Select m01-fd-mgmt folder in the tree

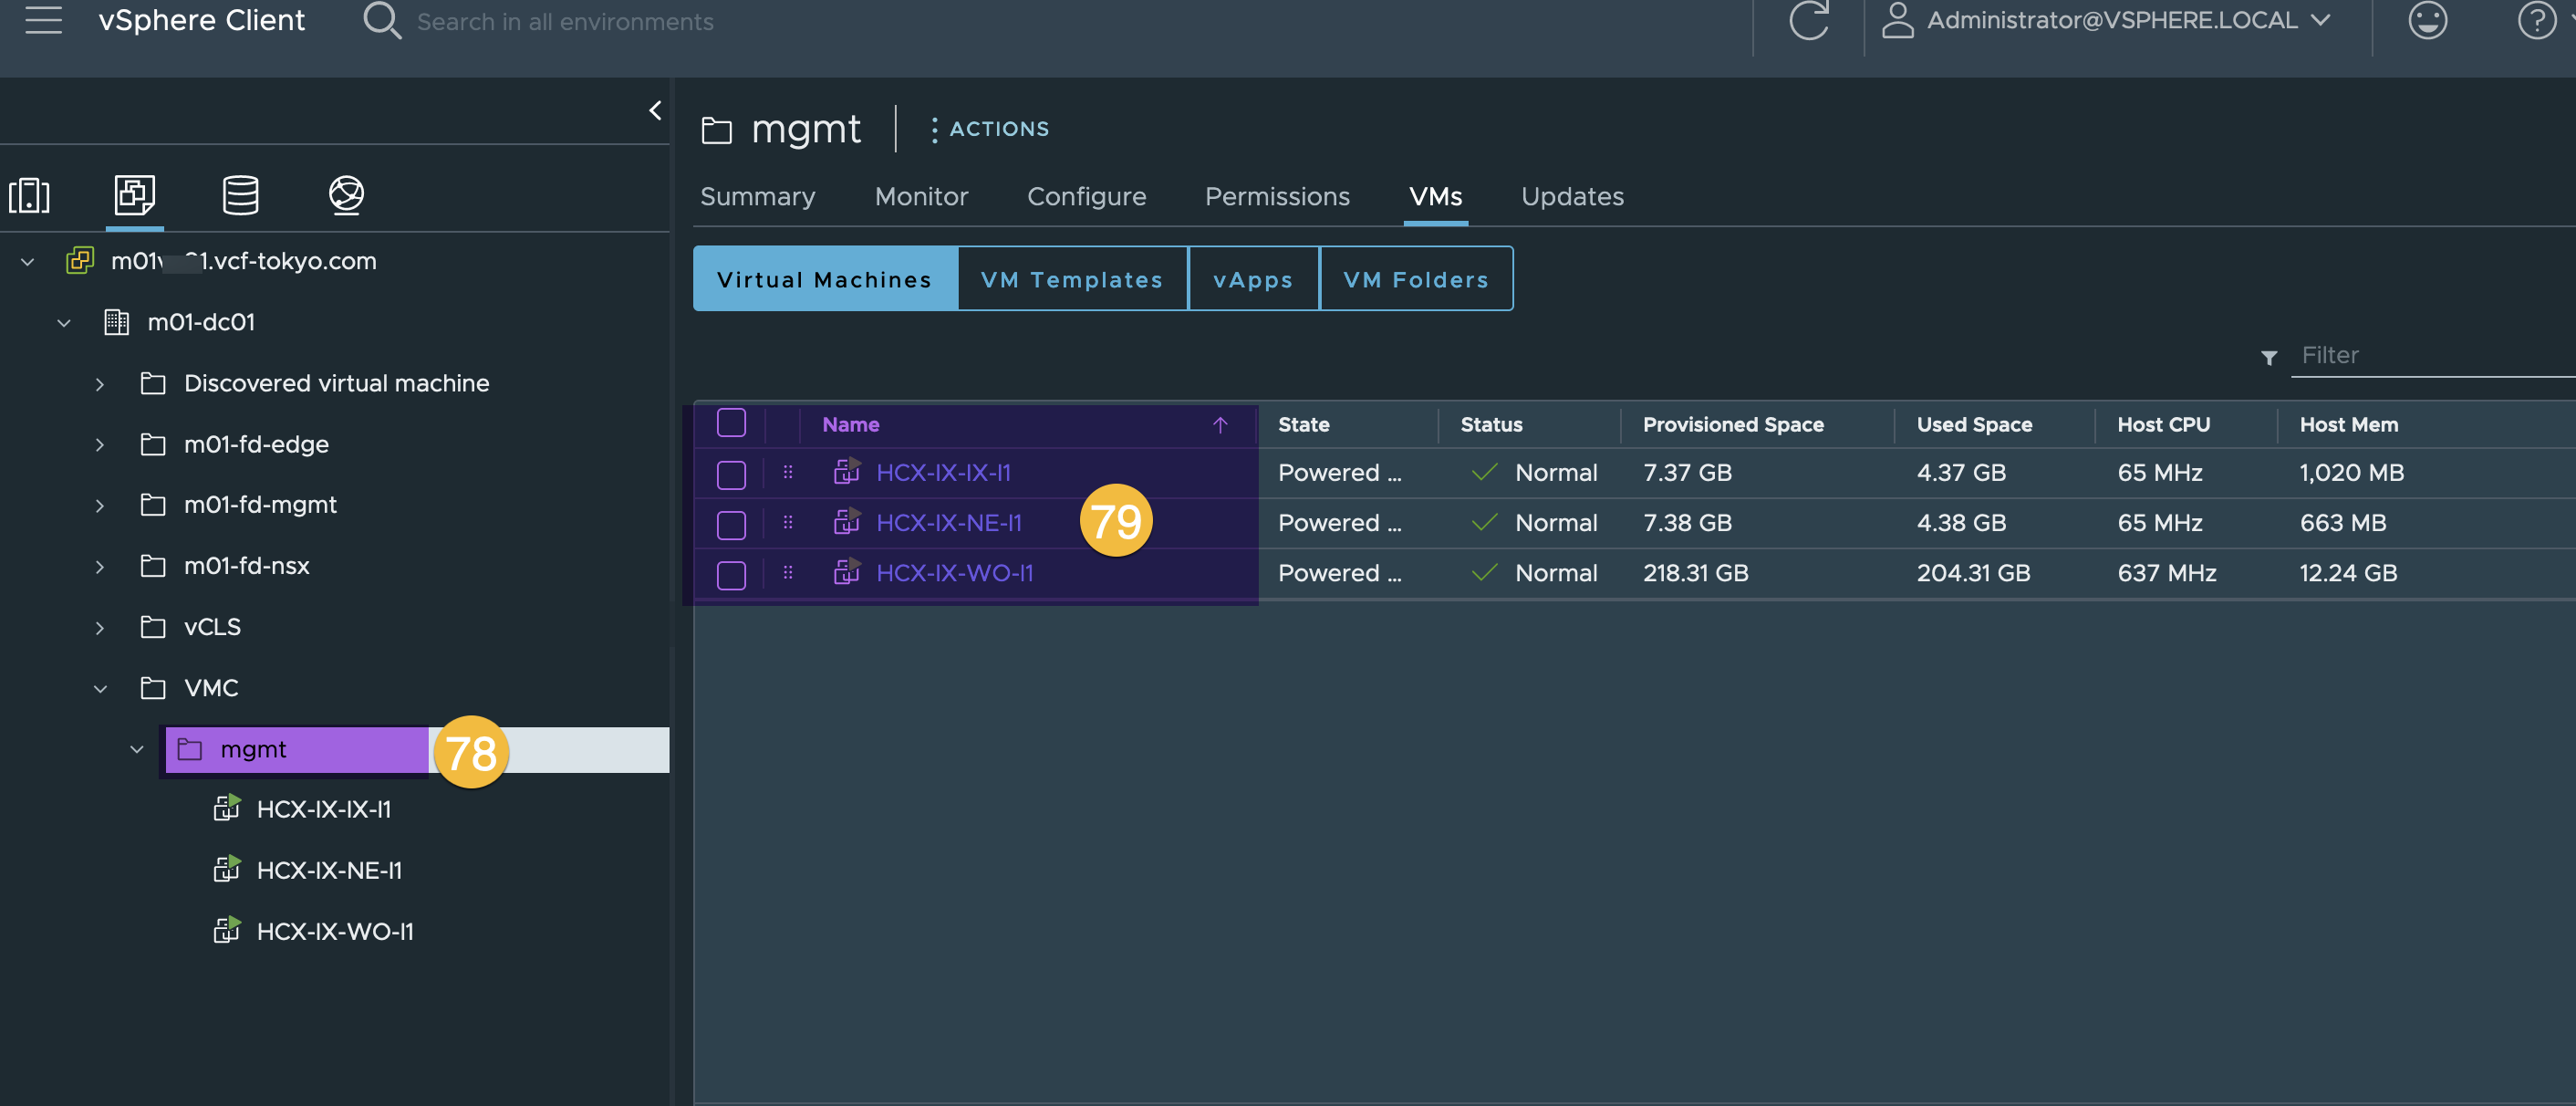coord(260,505)
